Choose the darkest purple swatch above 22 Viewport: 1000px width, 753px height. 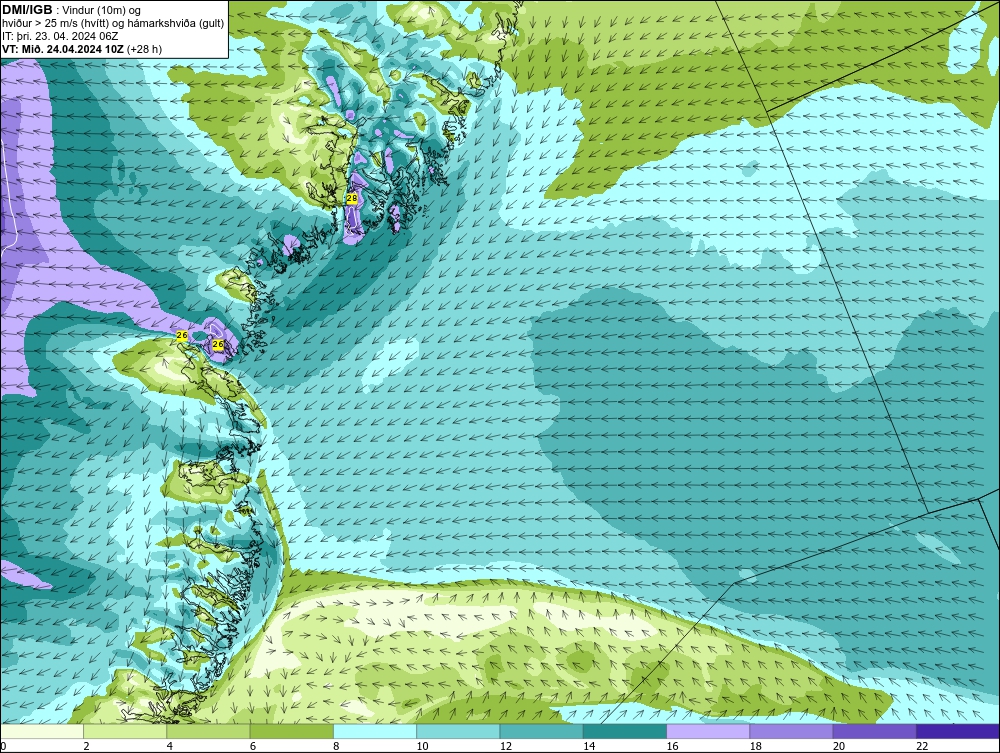click(x=958, y=731)
